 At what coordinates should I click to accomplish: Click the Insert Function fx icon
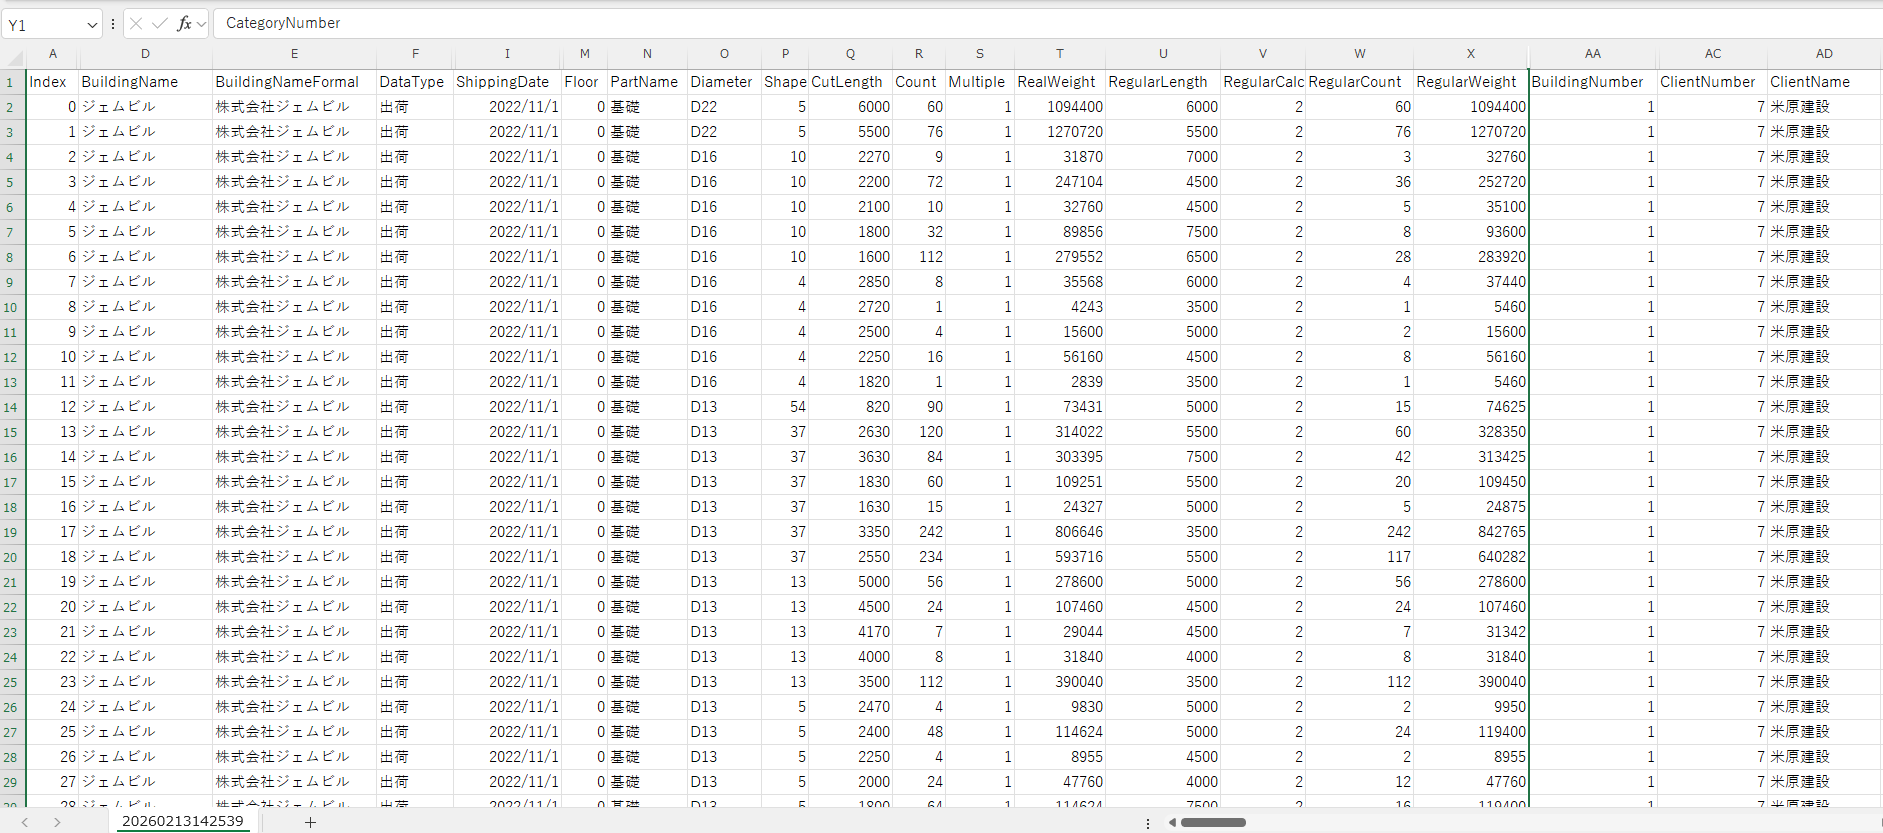(x=184, y=23)
